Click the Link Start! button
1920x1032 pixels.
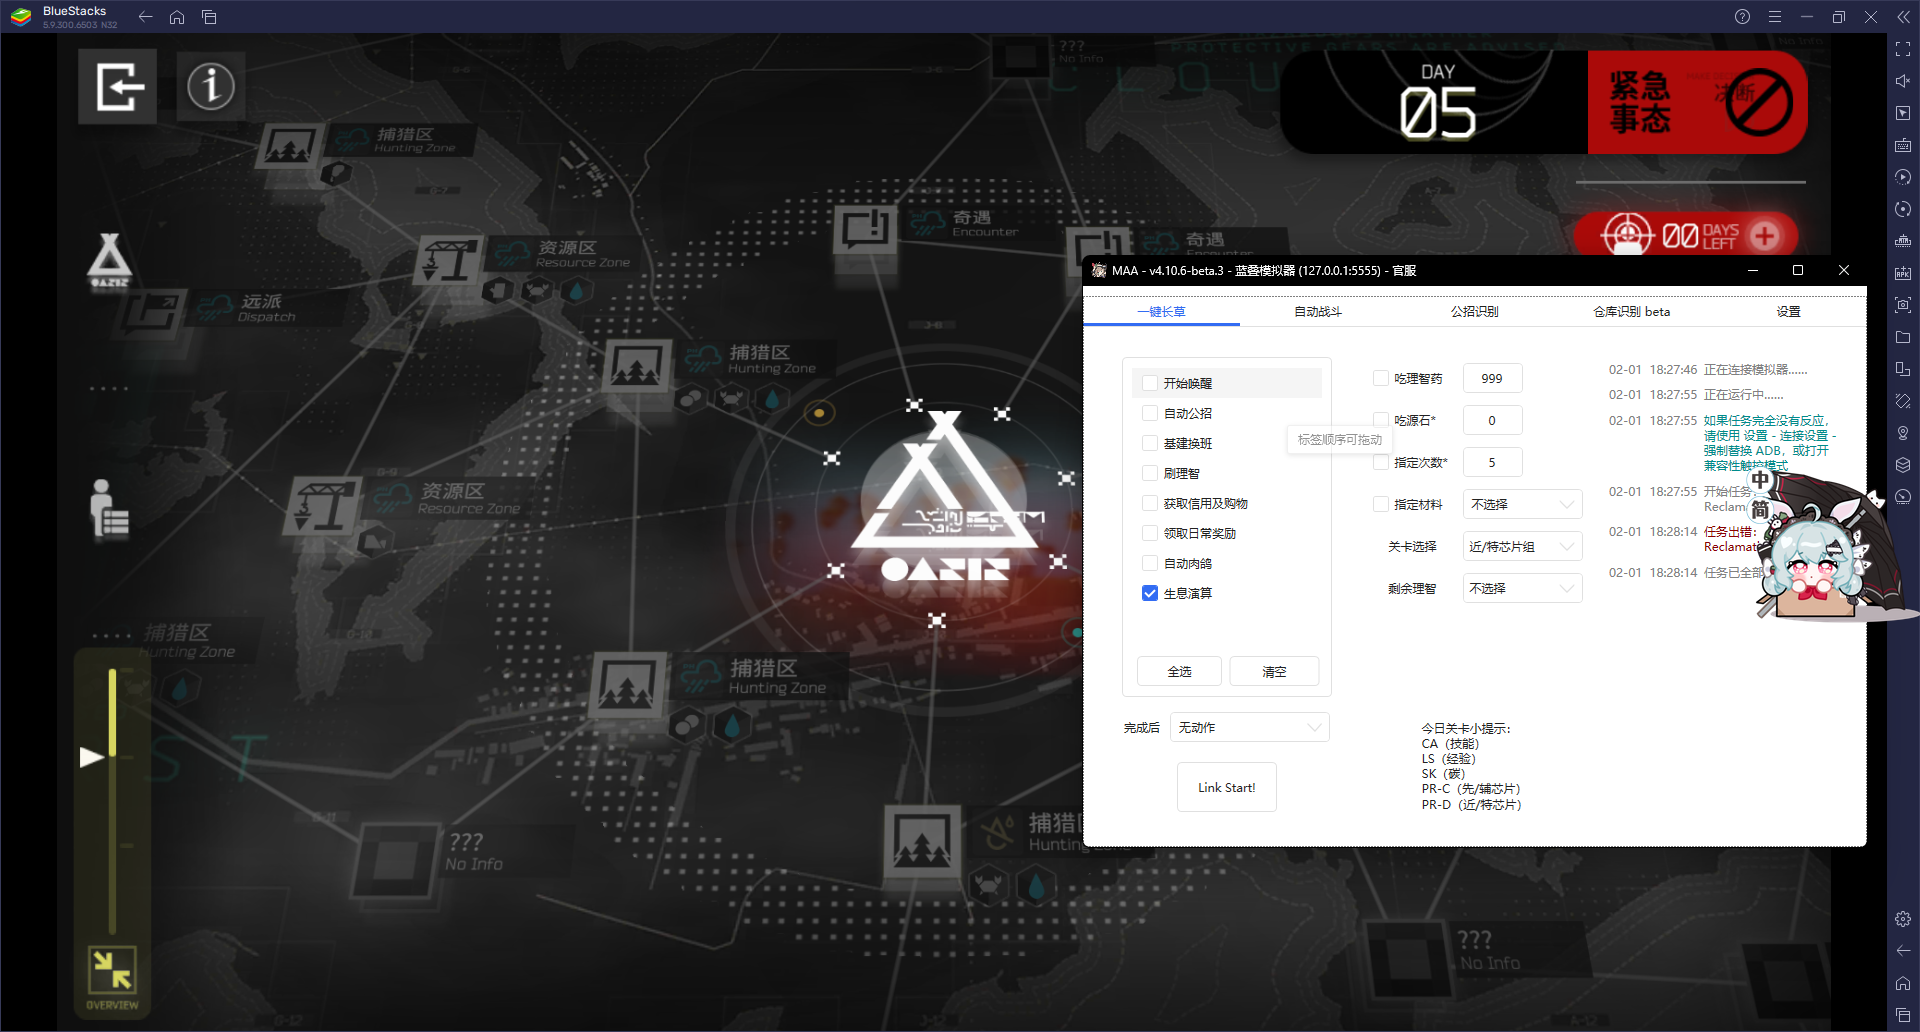[x=1226, y=787]
